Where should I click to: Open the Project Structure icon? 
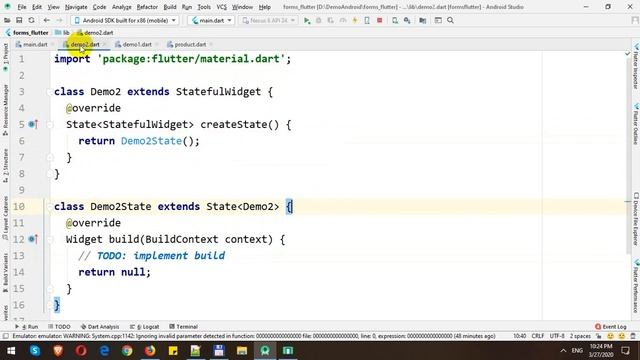[x=422, y=20]
